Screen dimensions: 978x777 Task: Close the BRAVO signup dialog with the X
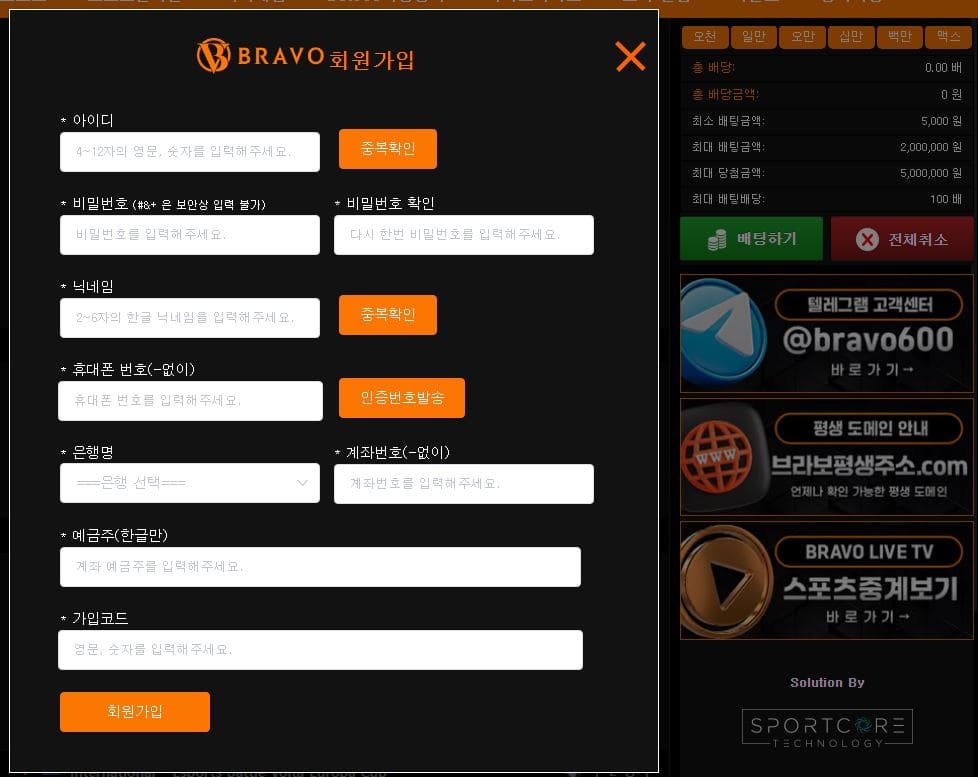coord(630,57)
